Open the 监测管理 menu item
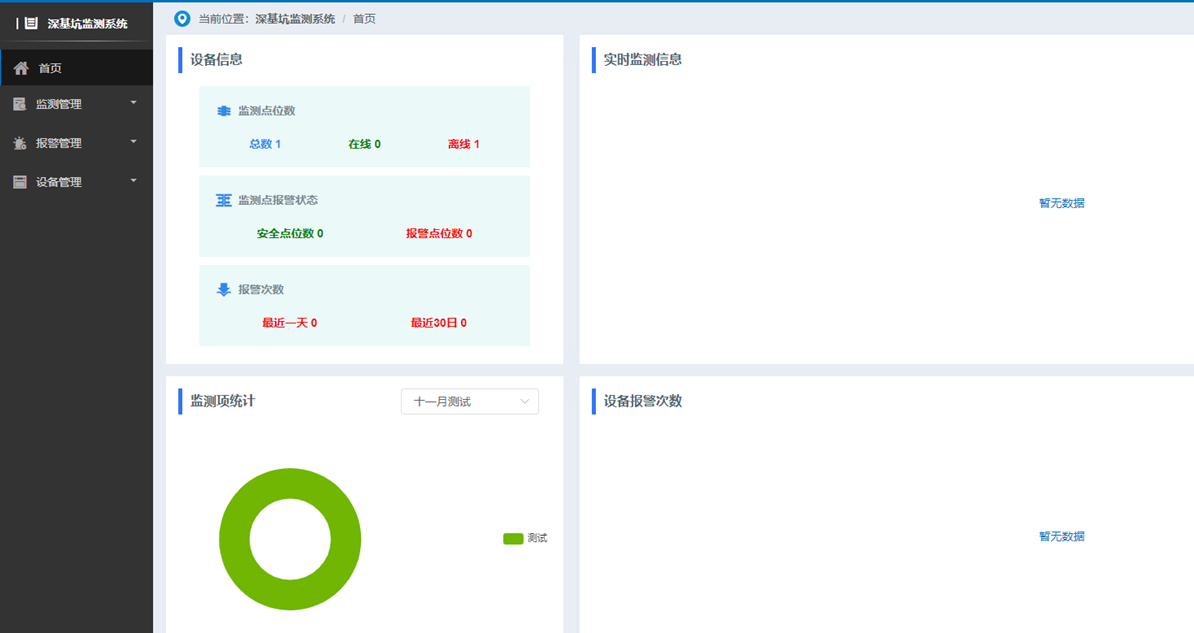 coord(59,104)
